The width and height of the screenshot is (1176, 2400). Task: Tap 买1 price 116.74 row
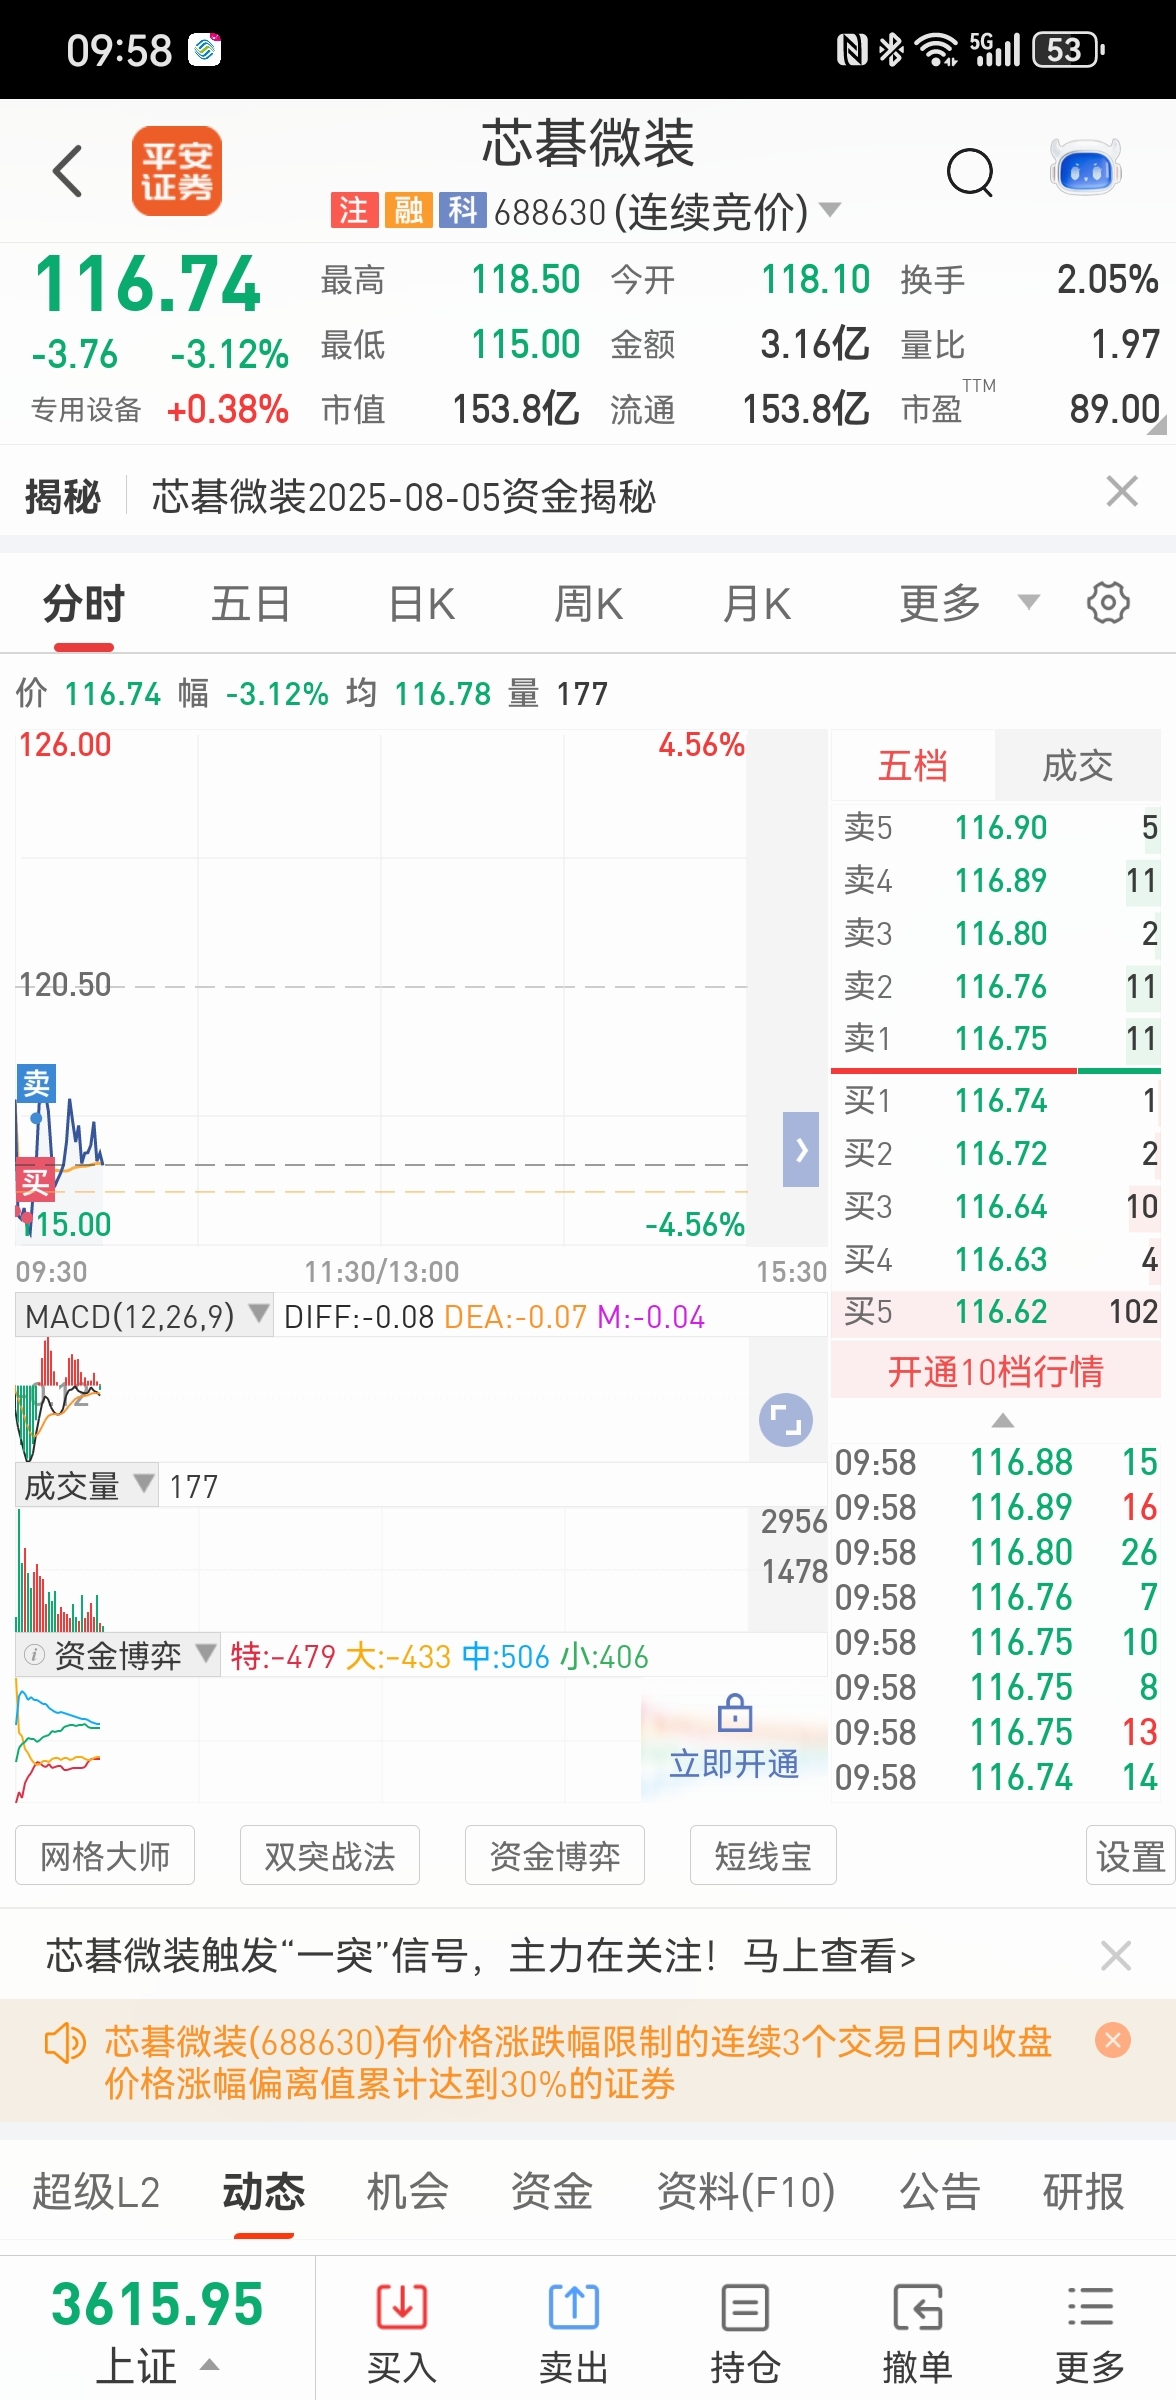pos(996,1101)
